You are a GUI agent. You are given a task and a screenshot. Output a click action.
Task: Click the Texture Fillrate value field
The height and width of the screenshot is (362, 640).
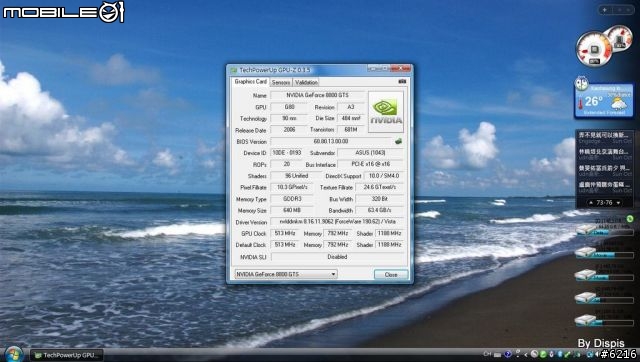380,187
